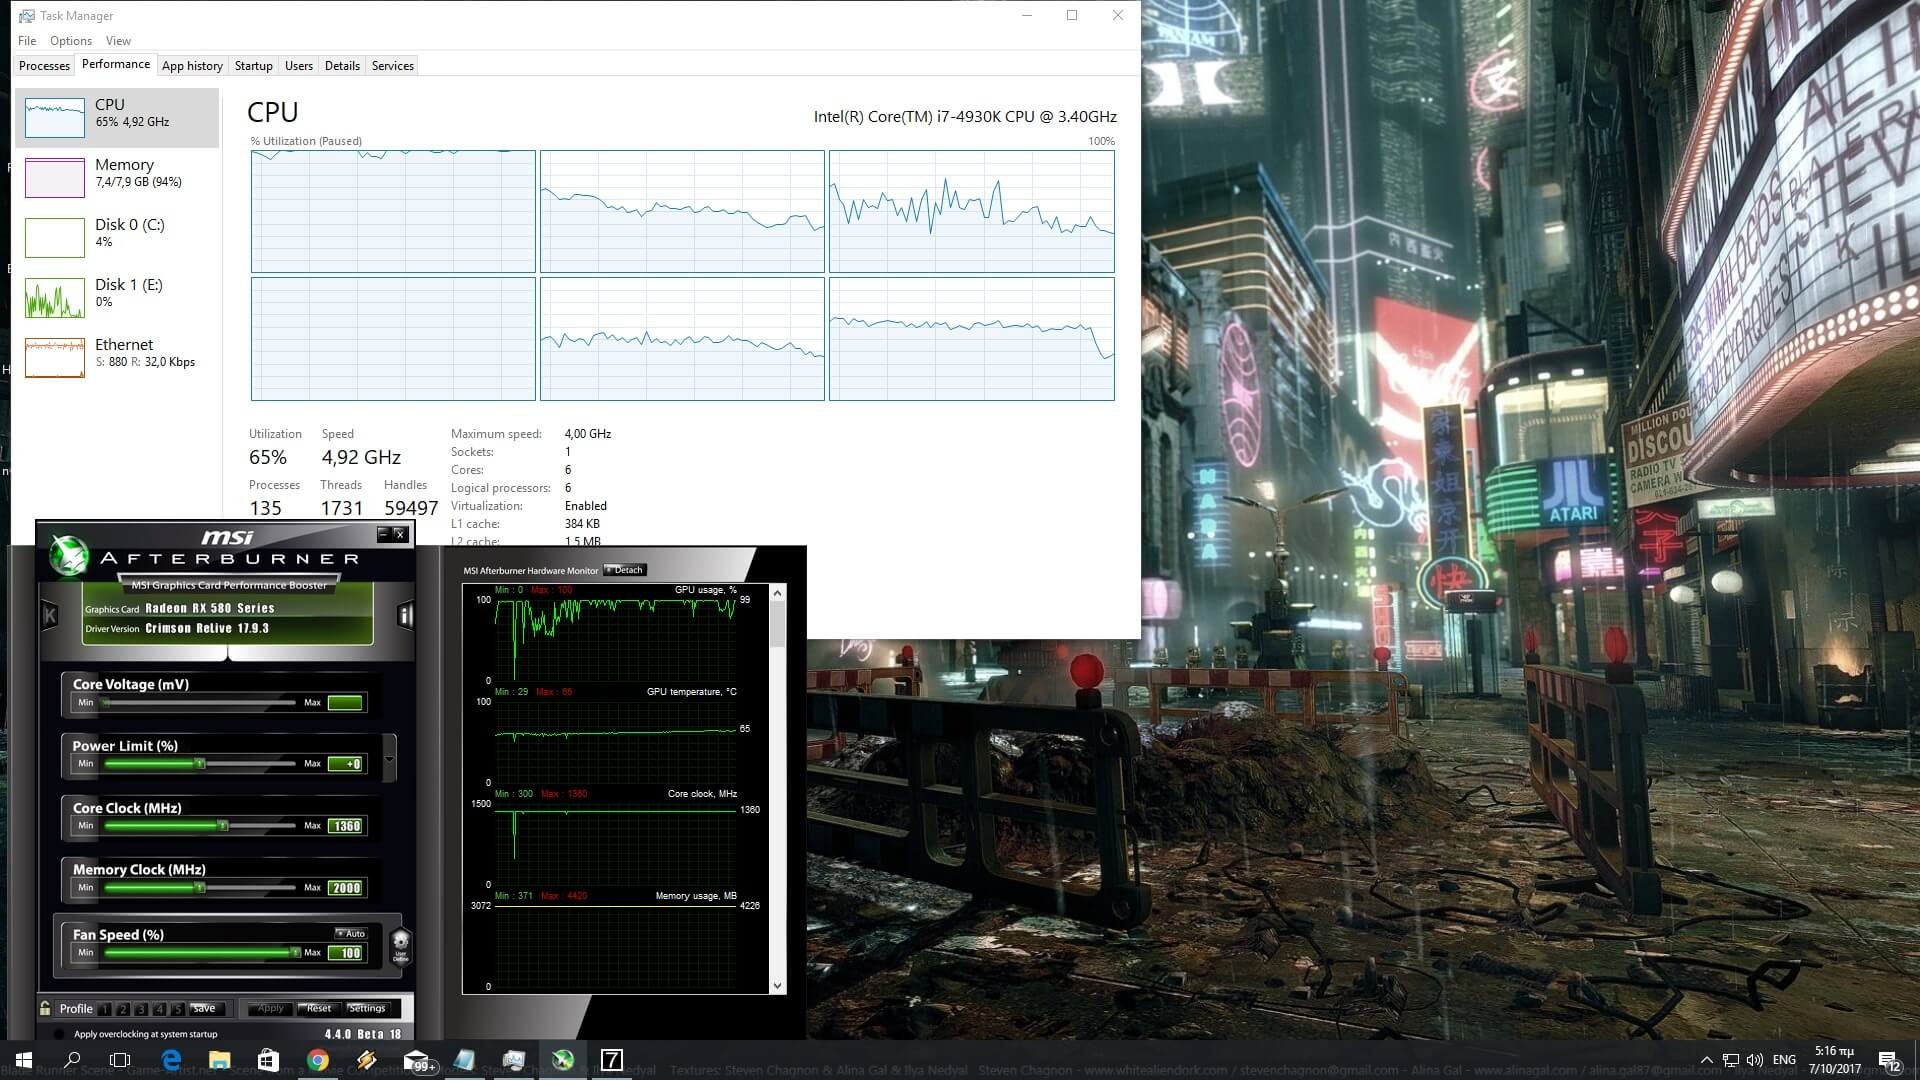
Task: Click the fan User Define gear icon
Action: [400, 944]
